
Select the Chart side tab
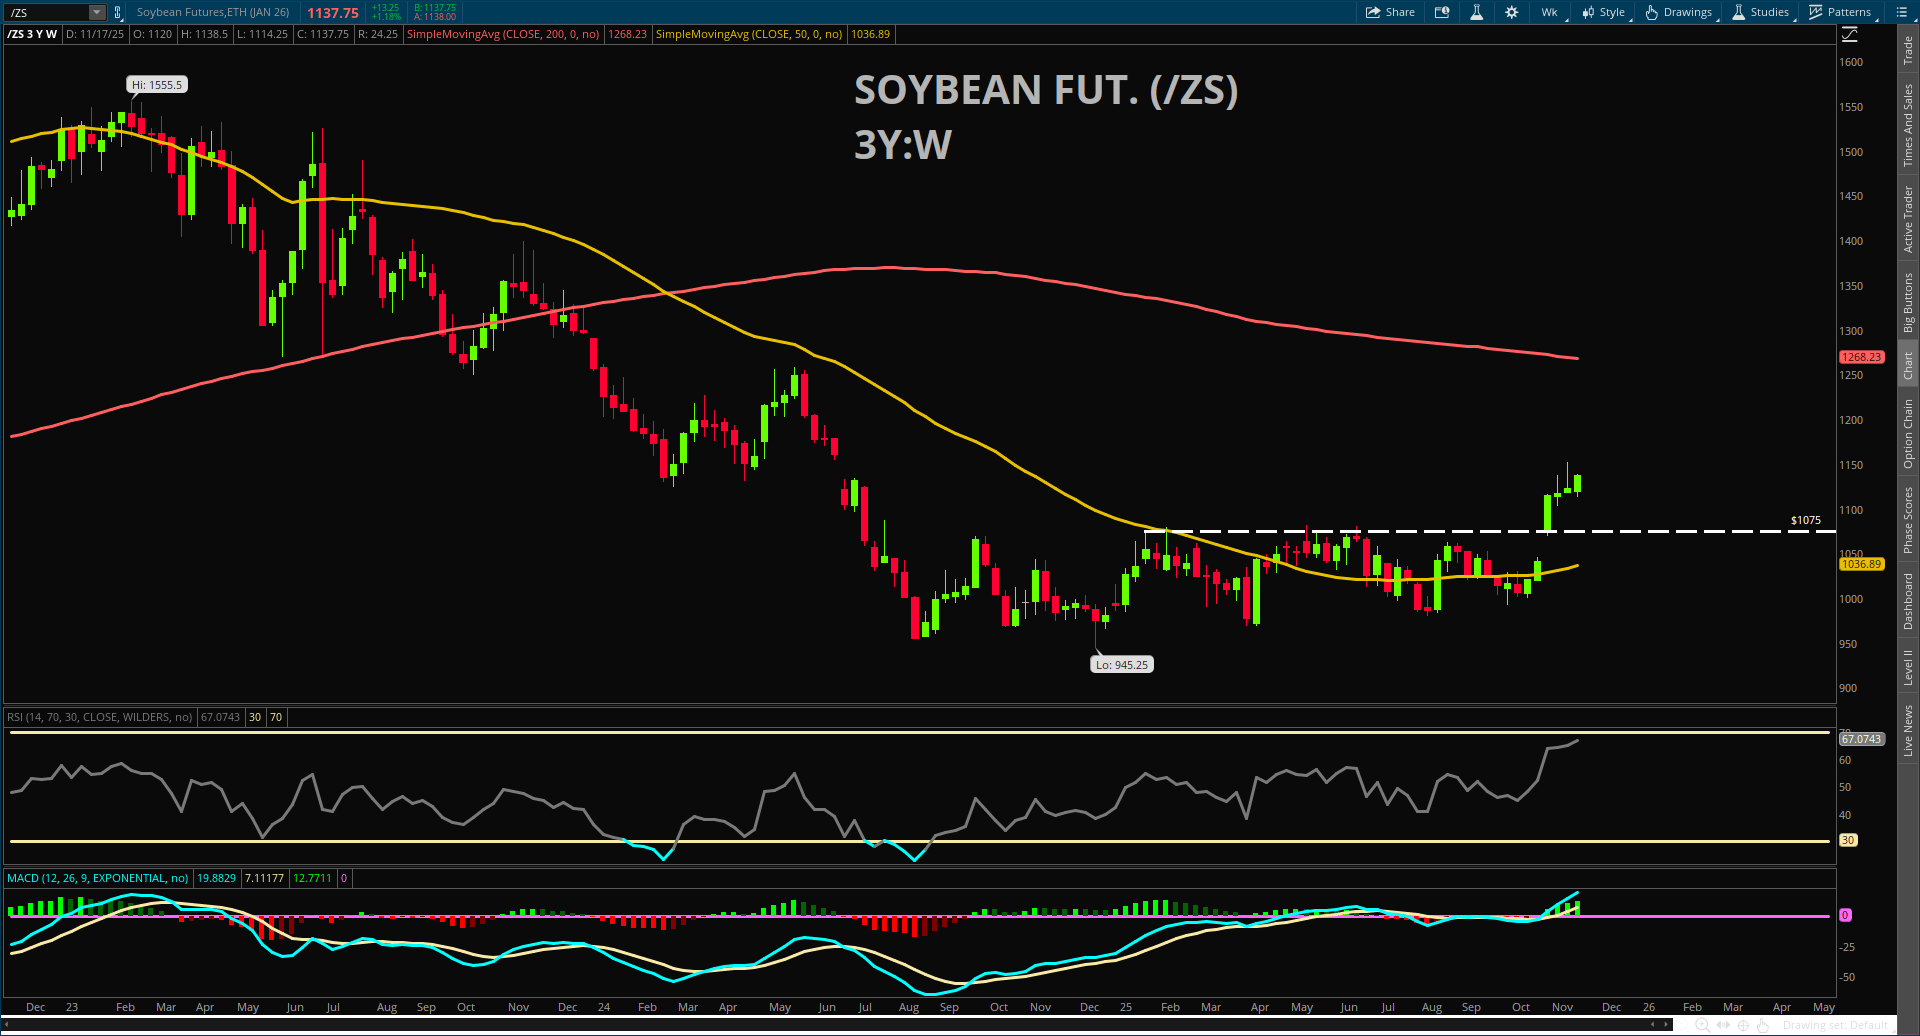click(1908, 365)
